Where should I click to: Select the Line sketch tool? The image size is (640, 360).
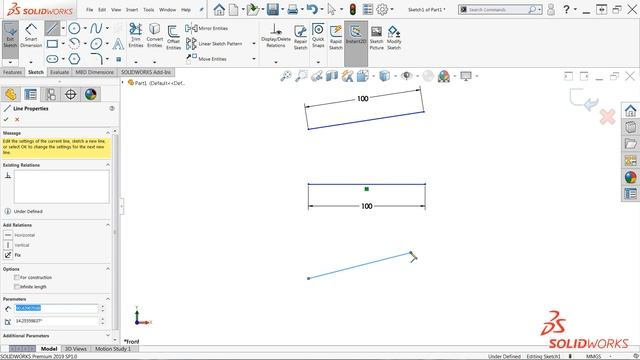(52, 28)
